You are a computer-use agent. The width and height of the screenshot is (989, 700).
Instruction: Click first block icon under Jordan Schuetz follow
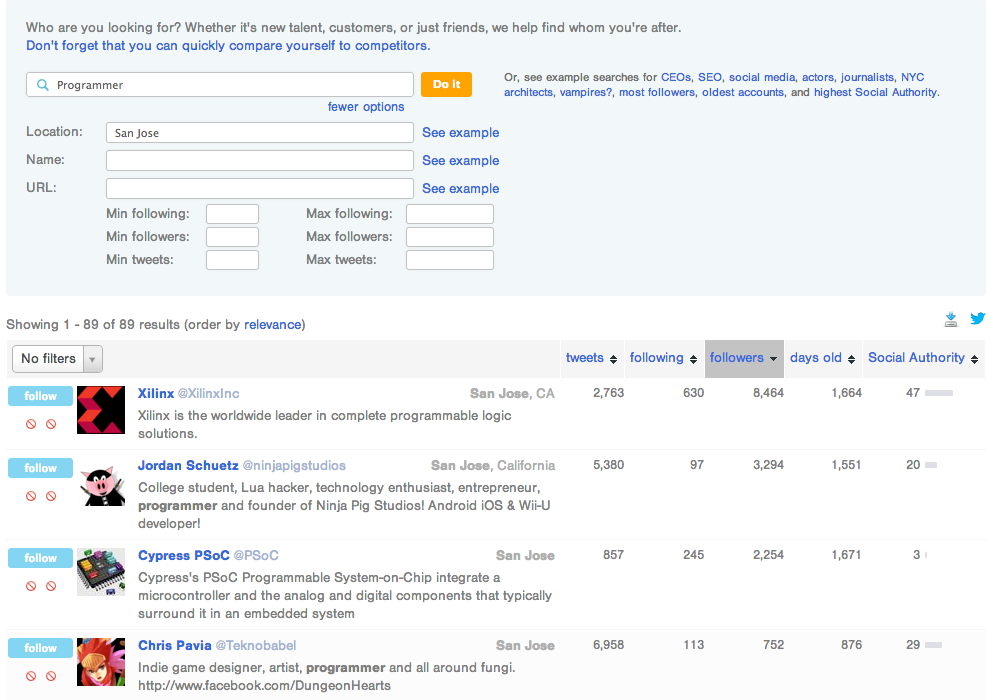coord(31,496)
